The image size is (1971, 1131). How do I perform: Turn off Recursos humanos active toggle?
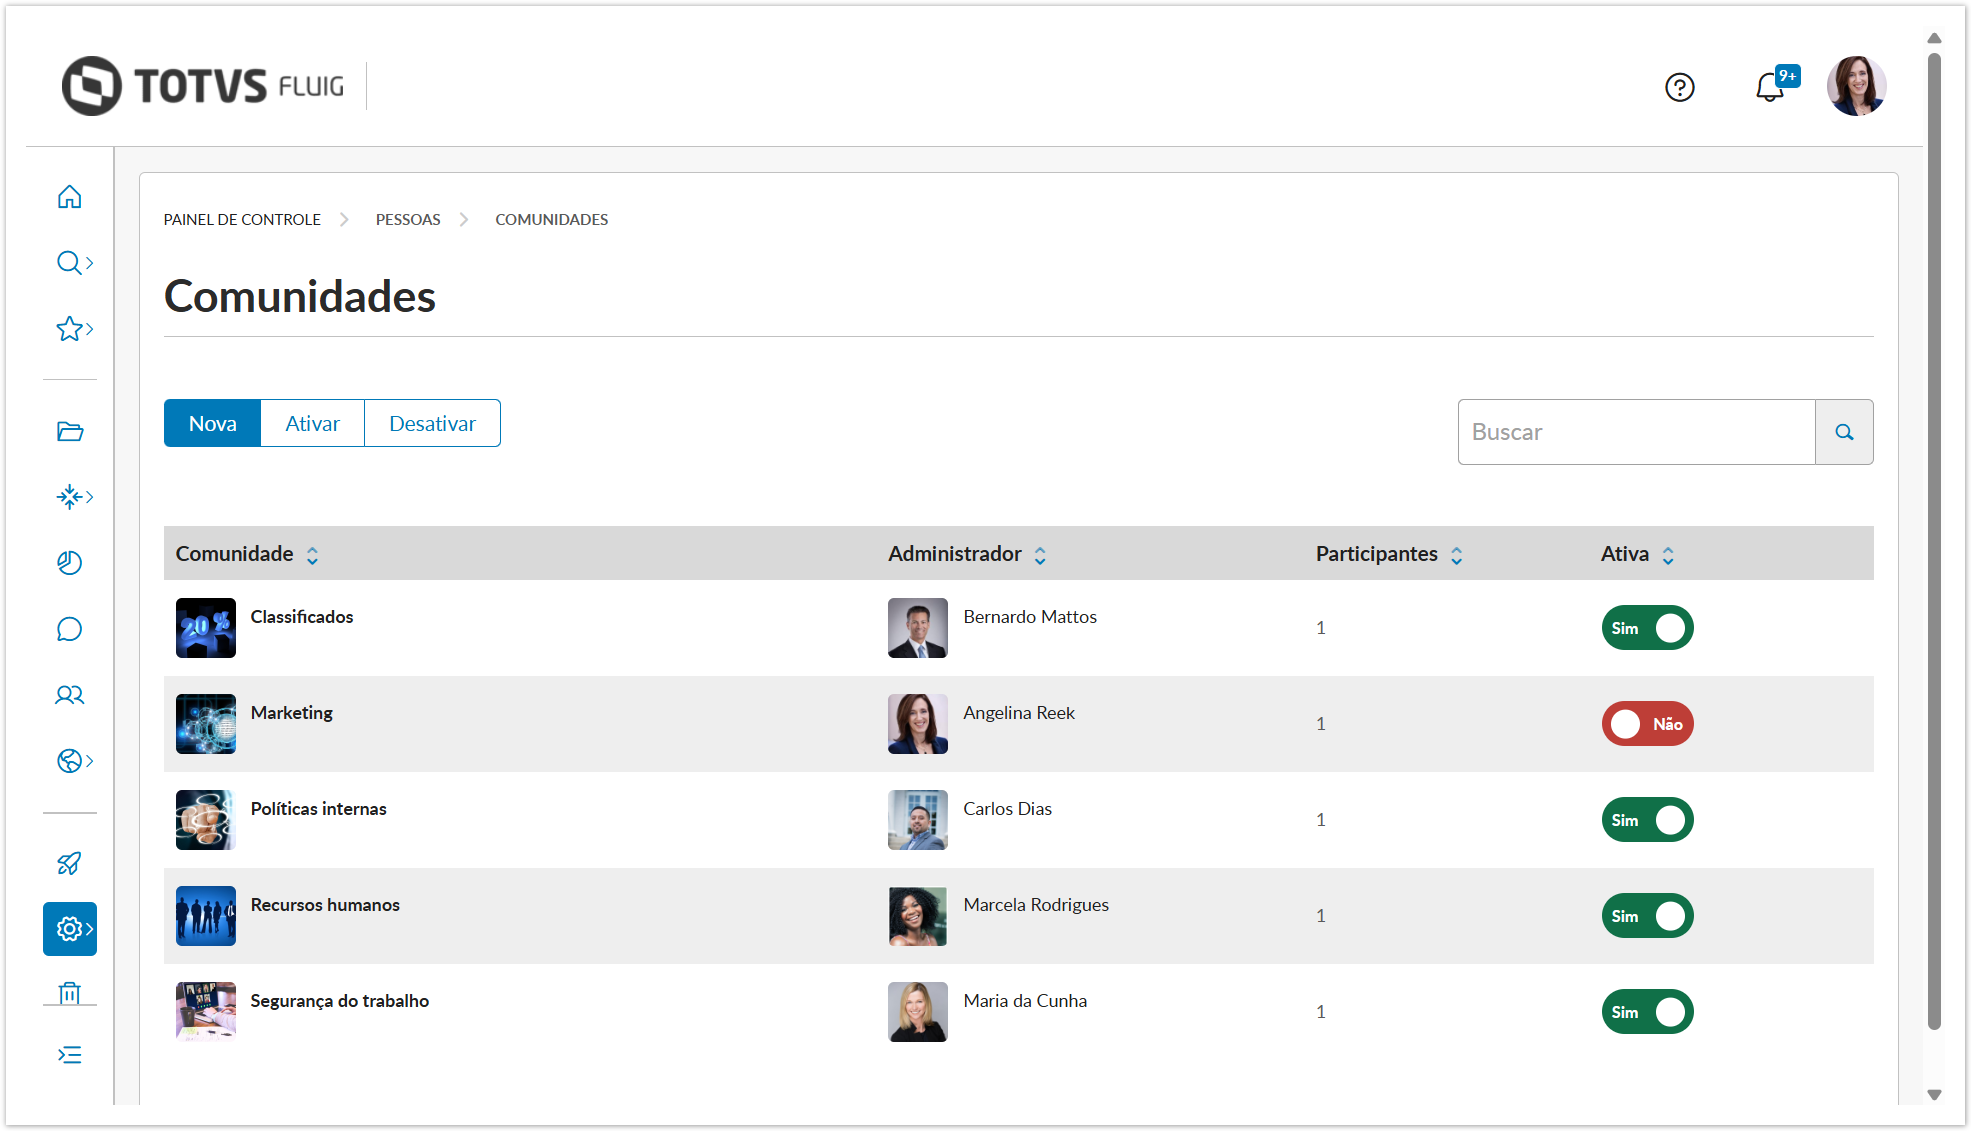[x=1647, y=916]
